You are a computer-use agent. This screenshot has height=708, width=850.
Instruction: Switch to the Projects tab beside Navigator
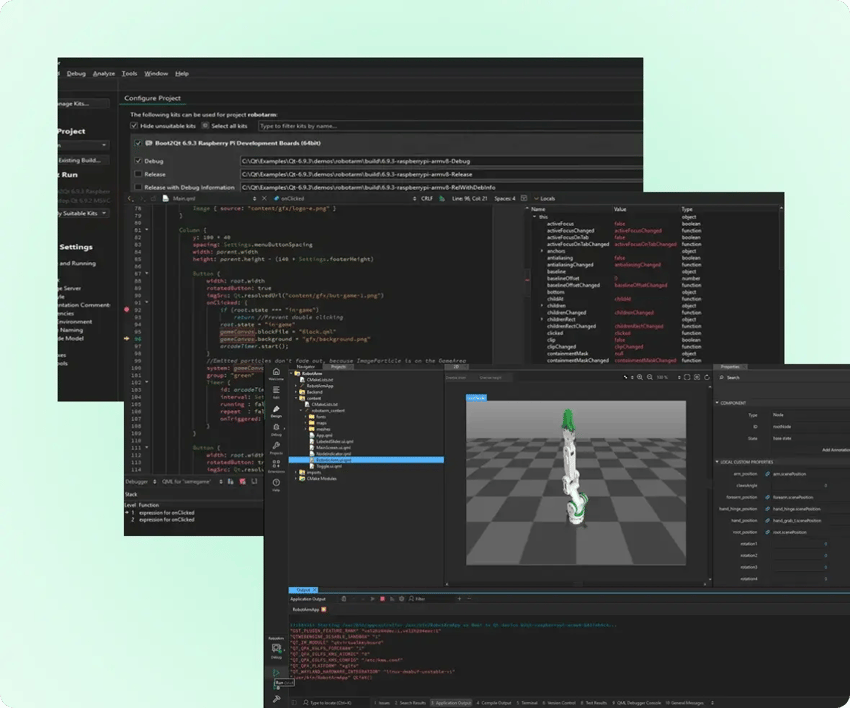pos(339,366)
